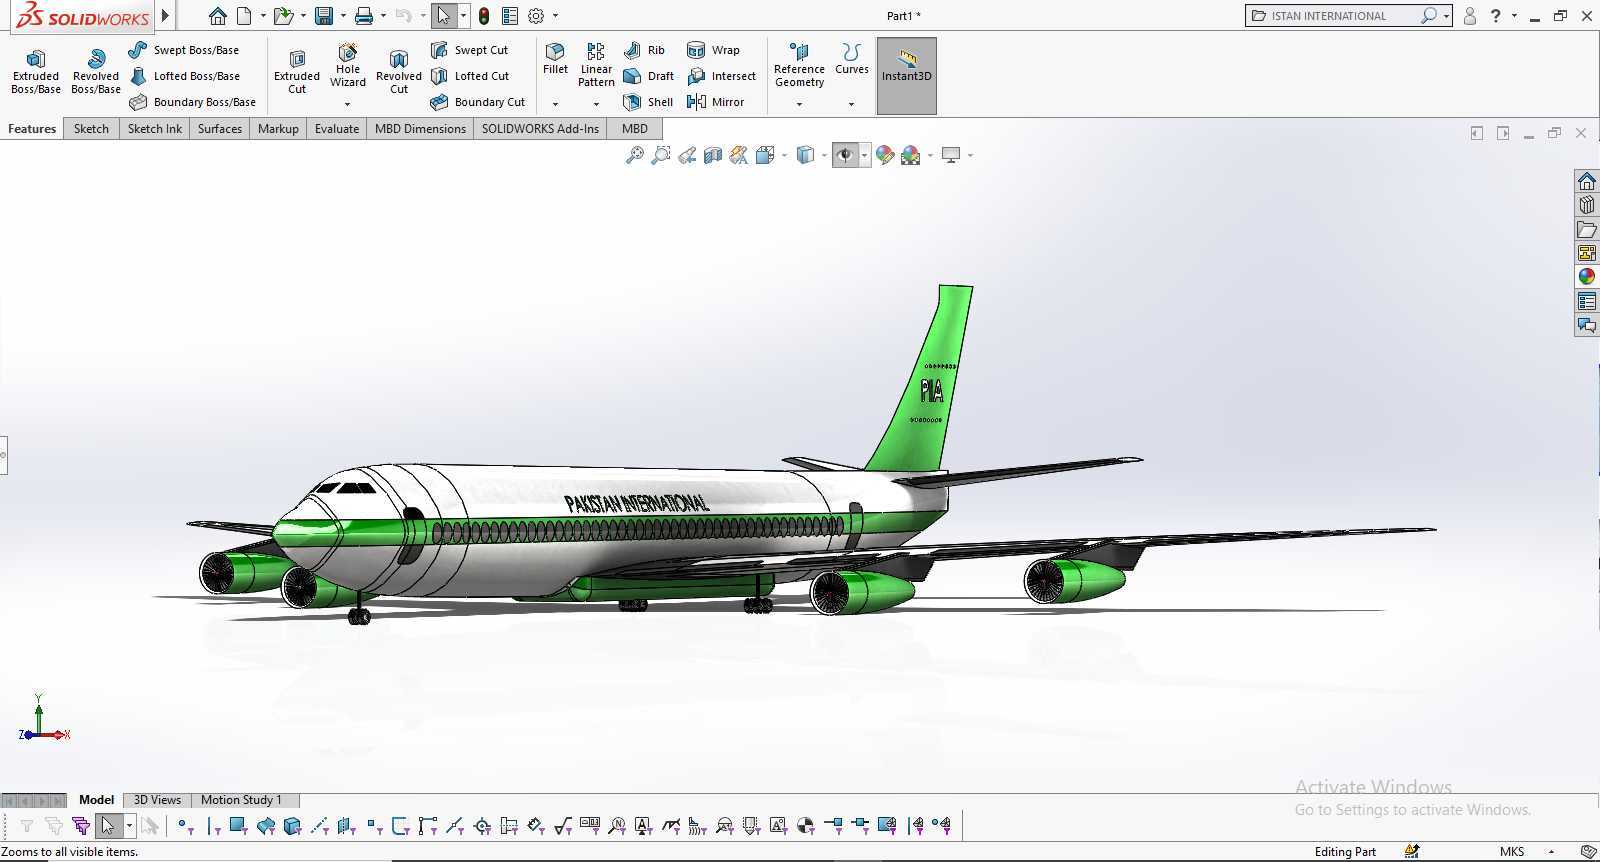Viewport: 1600px width, 862px height.
Task: Open Design Library in right task pane
Action: pyautogui.click(x=1586, y=205)
